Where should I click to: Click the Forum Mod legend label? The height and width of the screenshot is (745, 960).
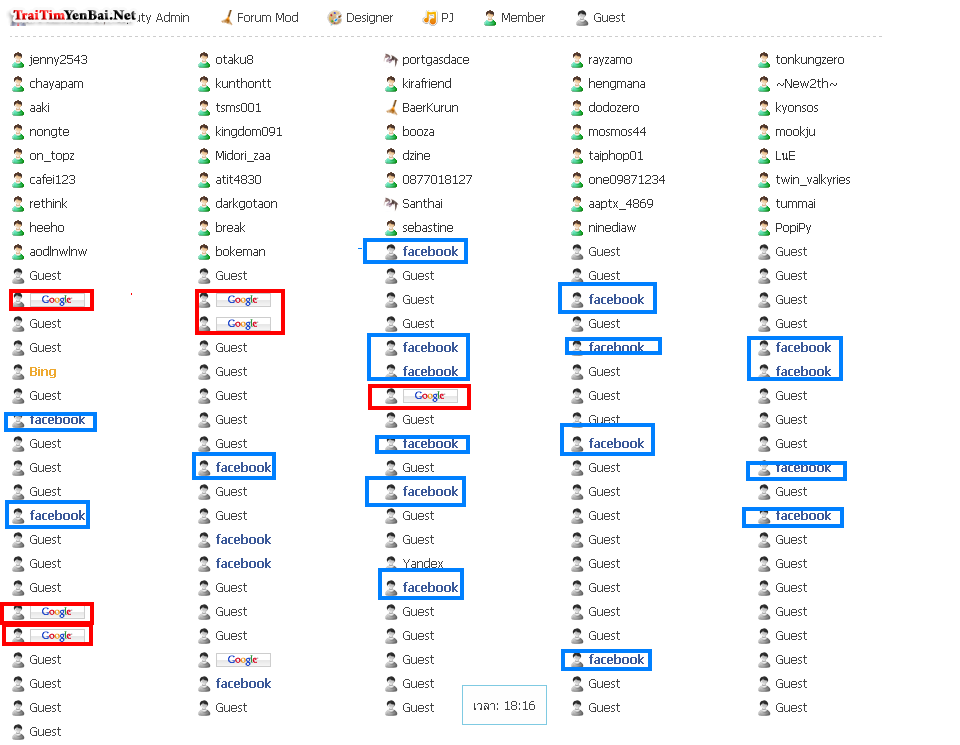(x=268, y=18)
